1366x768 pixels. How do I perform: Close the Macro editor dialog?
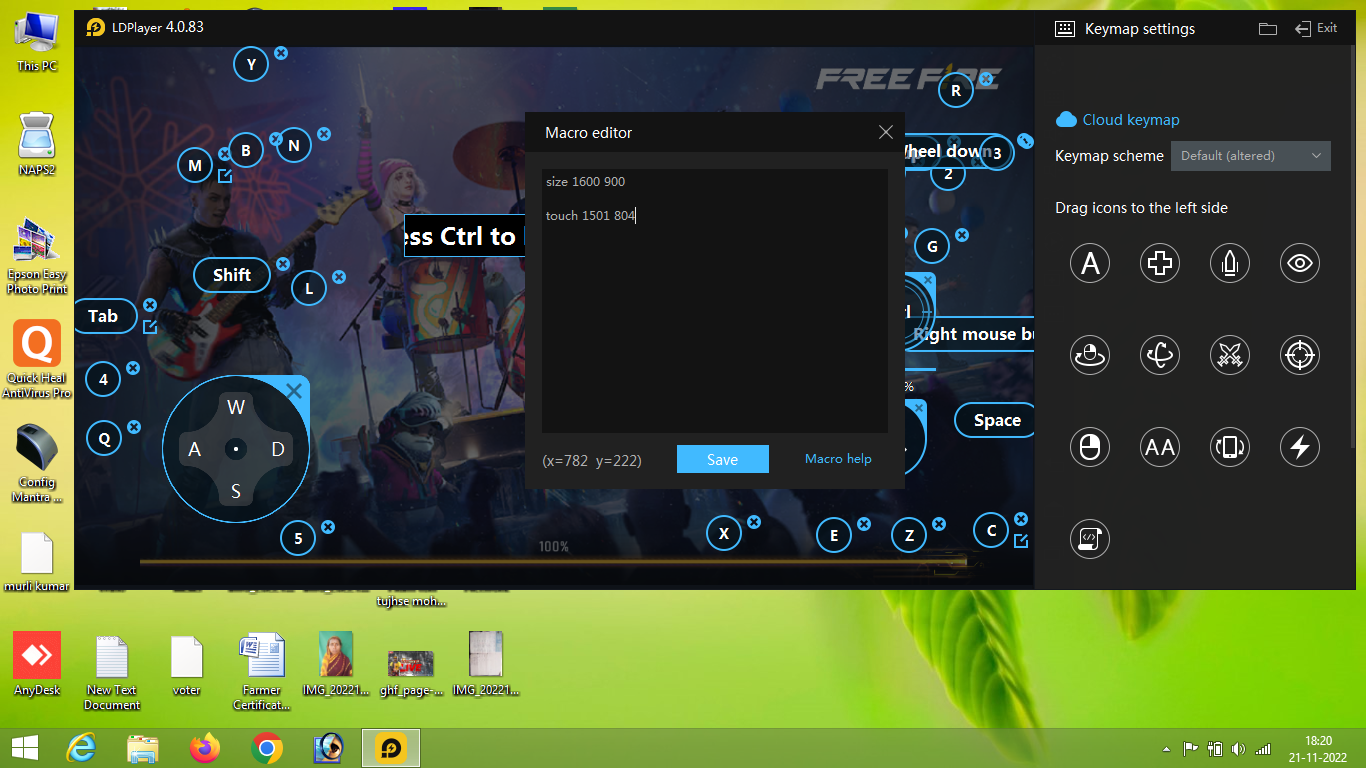click(885, 132)
